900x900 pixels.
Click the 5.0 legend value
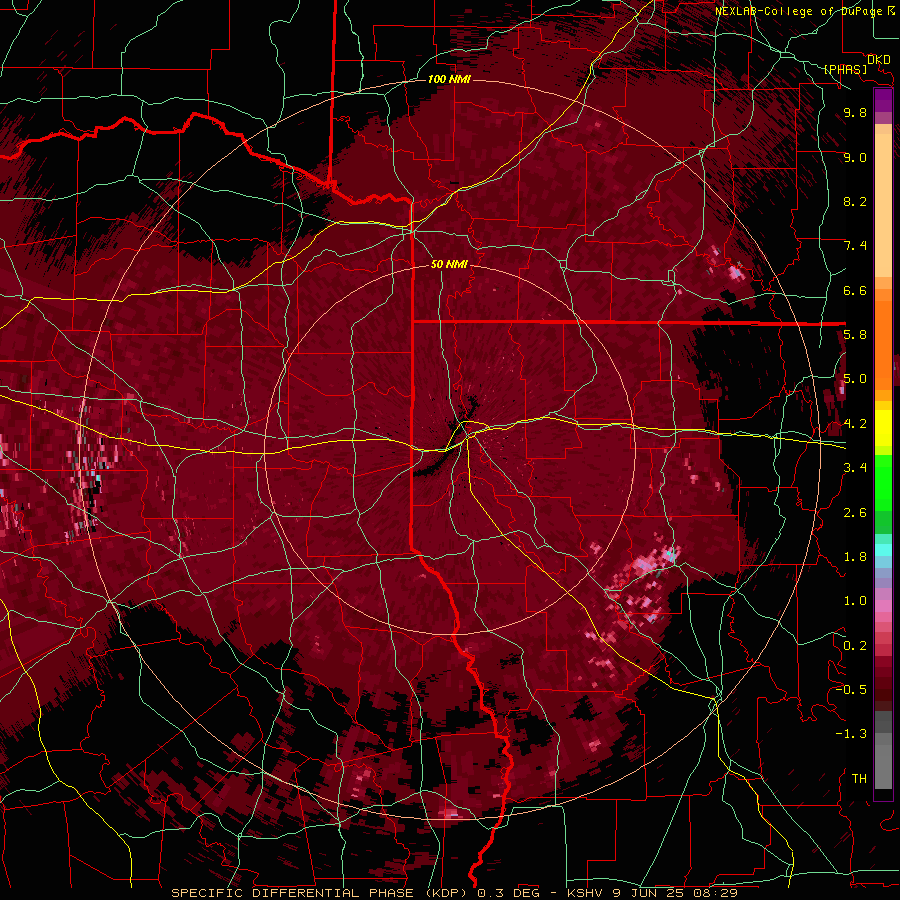pyautogui.click(x=855, y=379)
